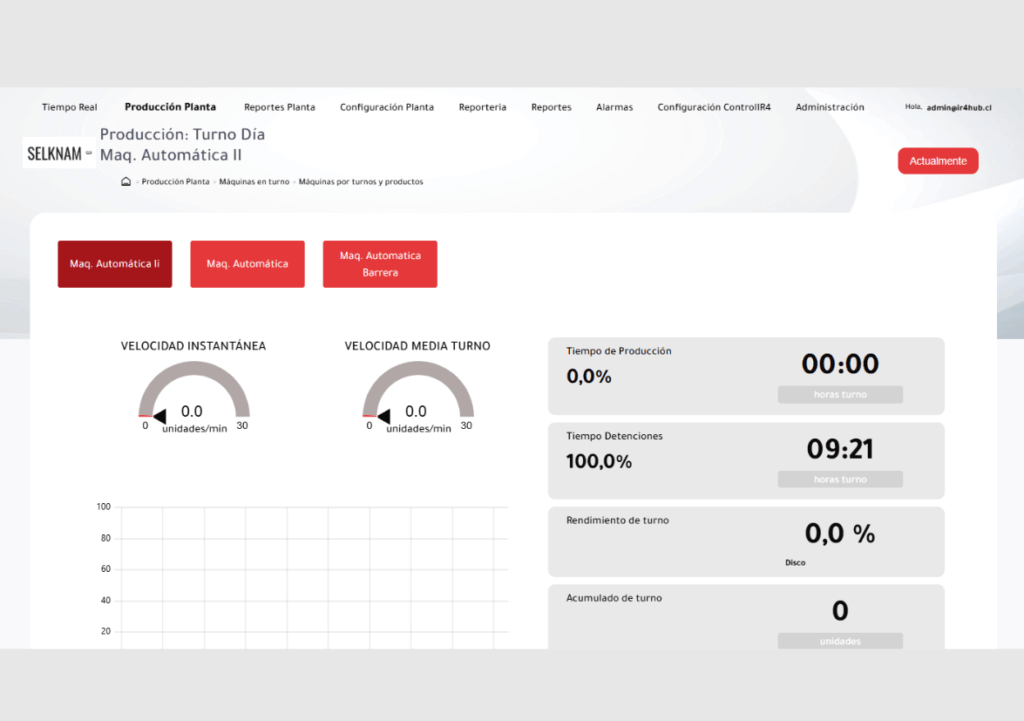The image size is (1024, 721).
Task: Choose Maq. Automatica Barrera machine
Action: click(x=379, y=264)
